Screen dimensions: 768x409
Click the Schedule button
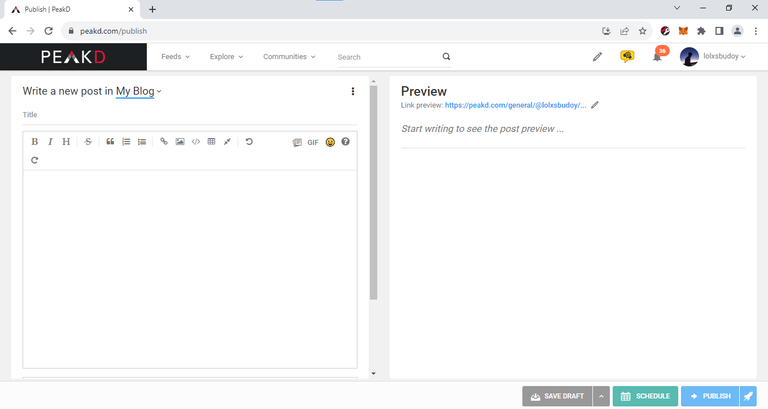click(x=645, y=396)
